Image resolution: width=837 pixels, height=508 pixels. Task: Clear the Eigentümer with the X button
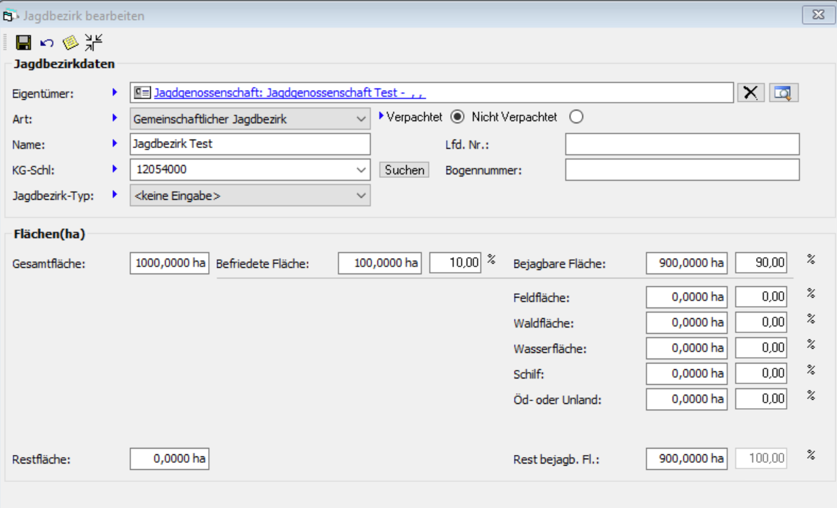coord(751,93)
